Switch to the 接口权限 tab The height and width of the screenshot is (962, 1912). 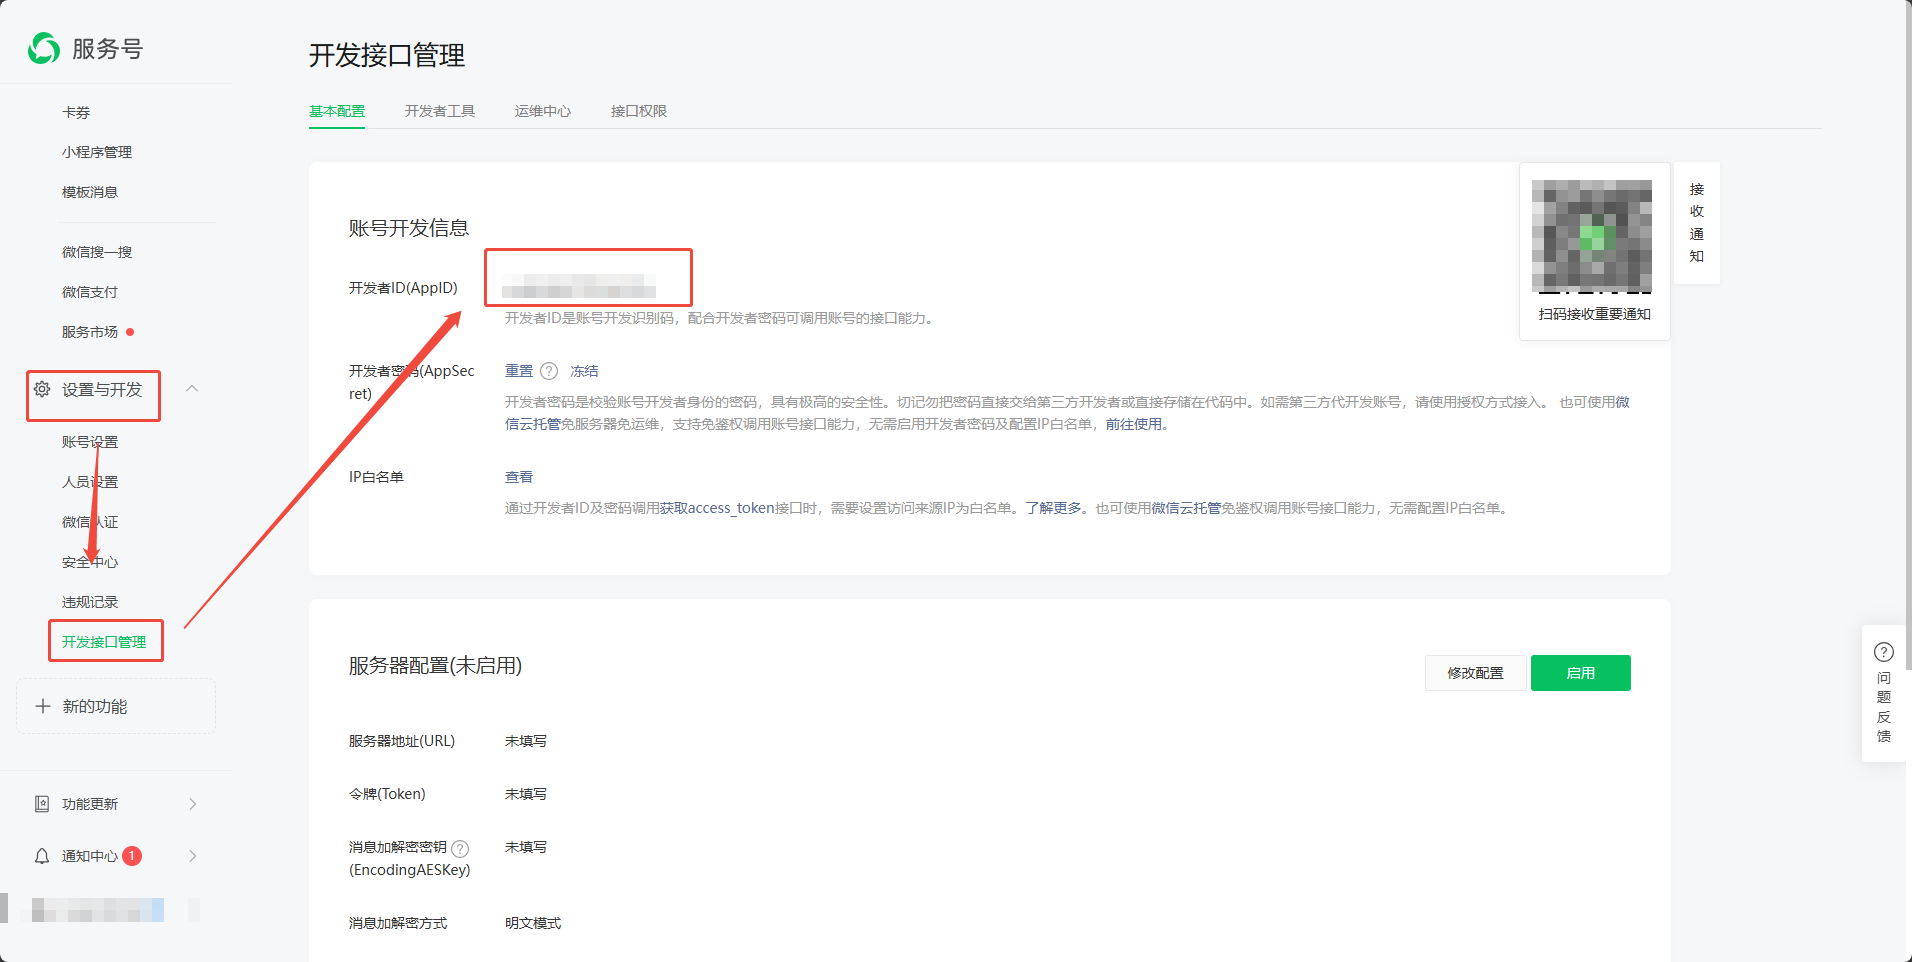click(639, 111)
